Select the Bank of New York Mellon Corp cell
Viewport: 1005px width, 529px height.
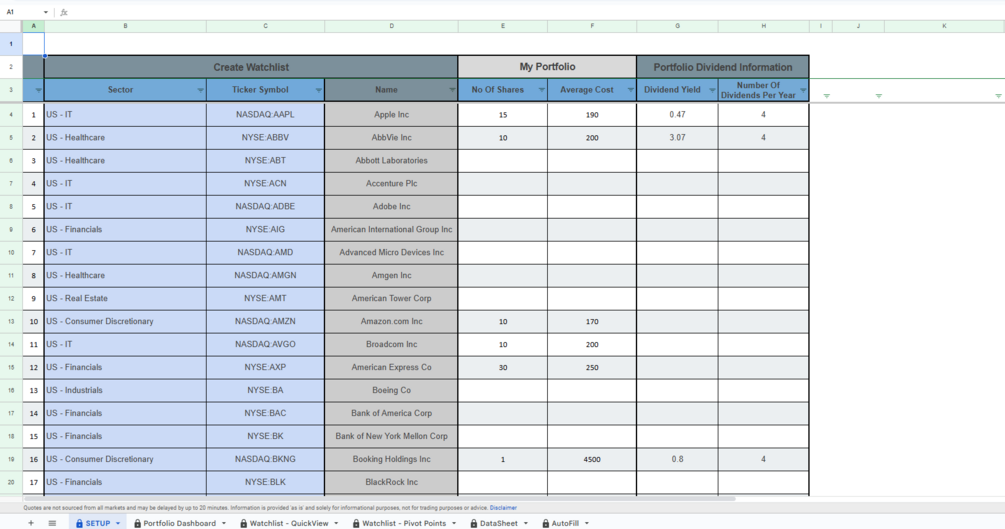point(392,437)
